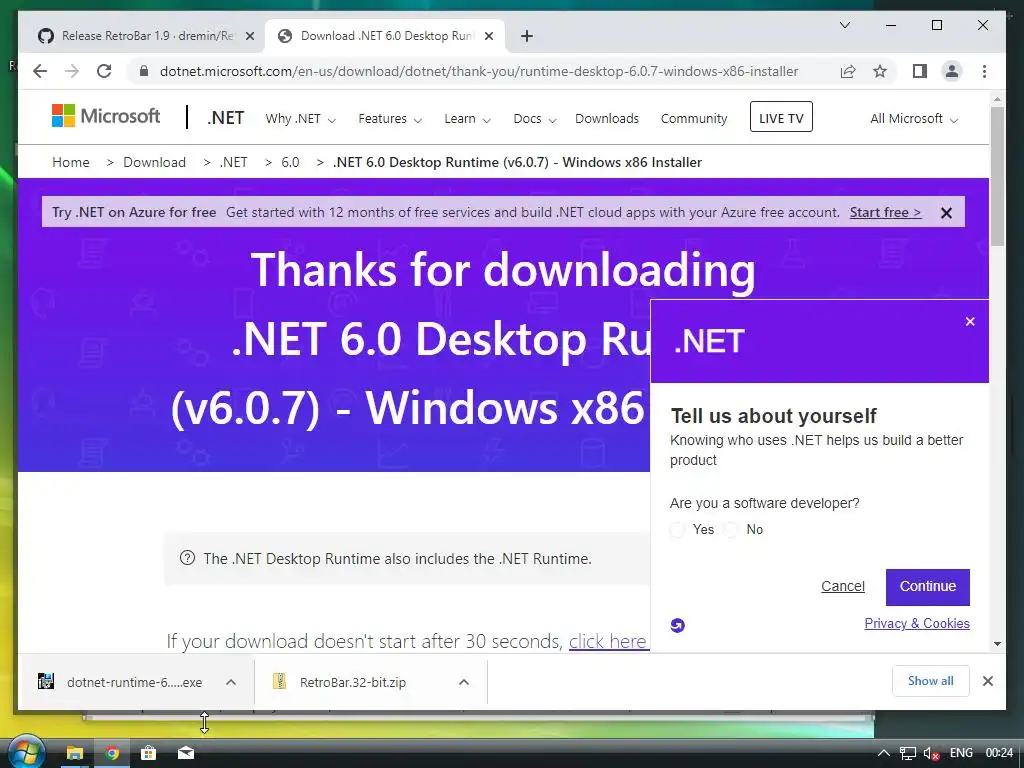
Task: Open File Explorer from the taskbar
Action: click(75, 753)
